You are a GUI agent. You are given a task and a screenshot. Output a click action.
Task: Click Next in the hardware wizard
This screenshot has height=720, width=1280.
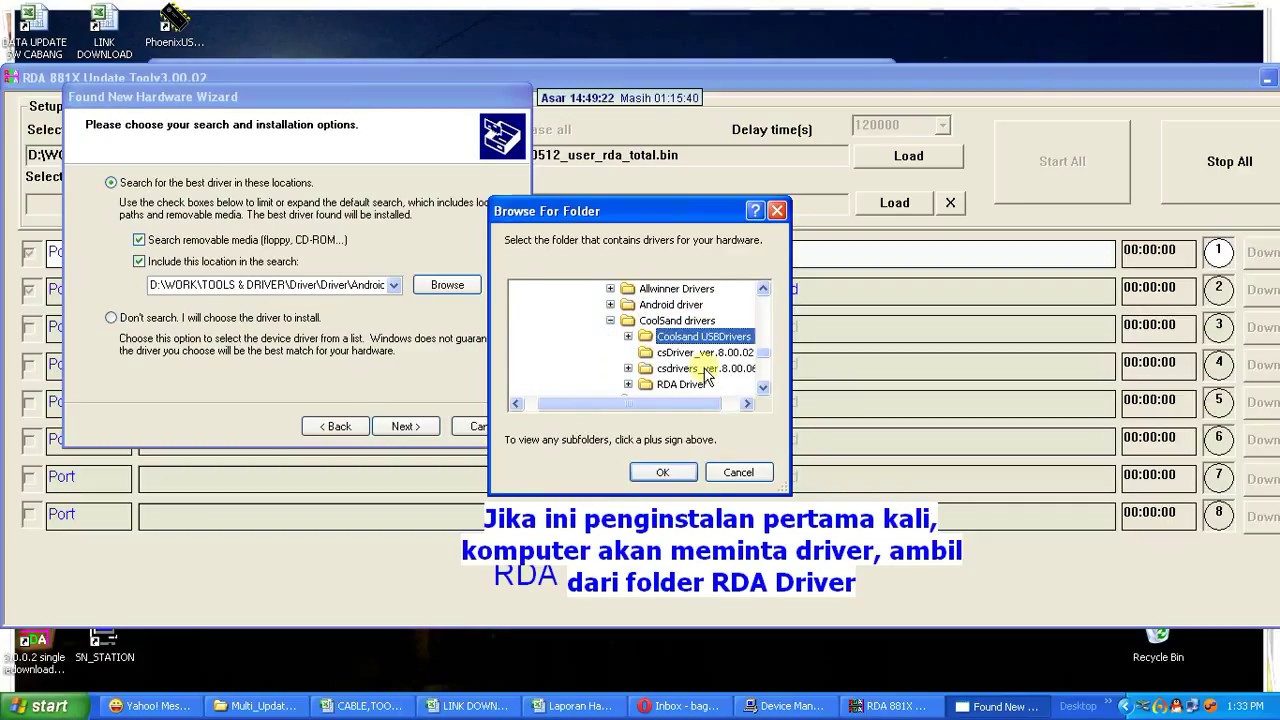tap(405, 427)
